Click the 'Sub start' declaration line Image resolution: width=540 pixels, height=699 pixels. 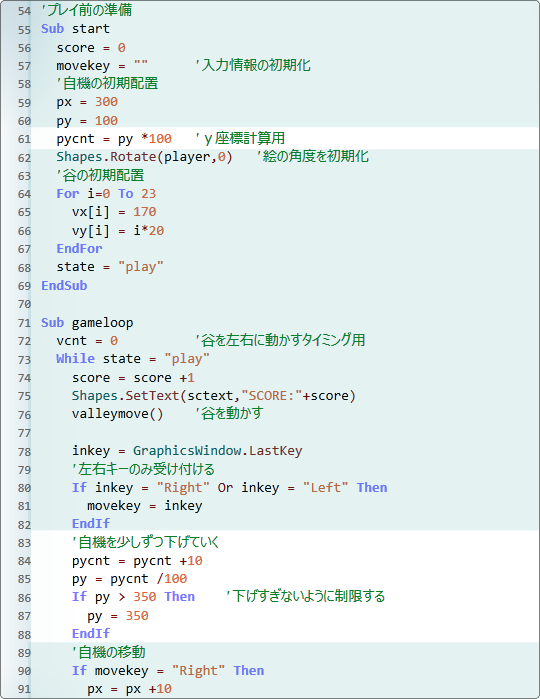[x=75, y=29]
